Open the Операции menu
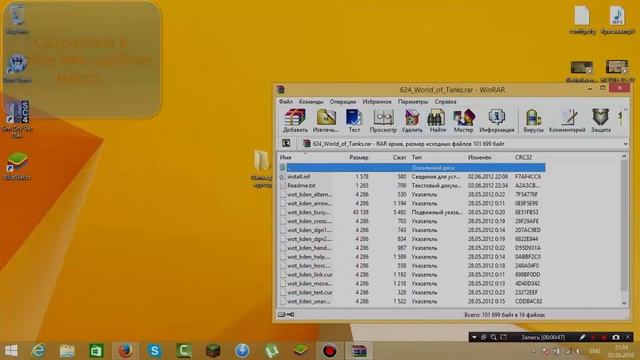This screenshot has height=360, width=640. pos(343,101)
